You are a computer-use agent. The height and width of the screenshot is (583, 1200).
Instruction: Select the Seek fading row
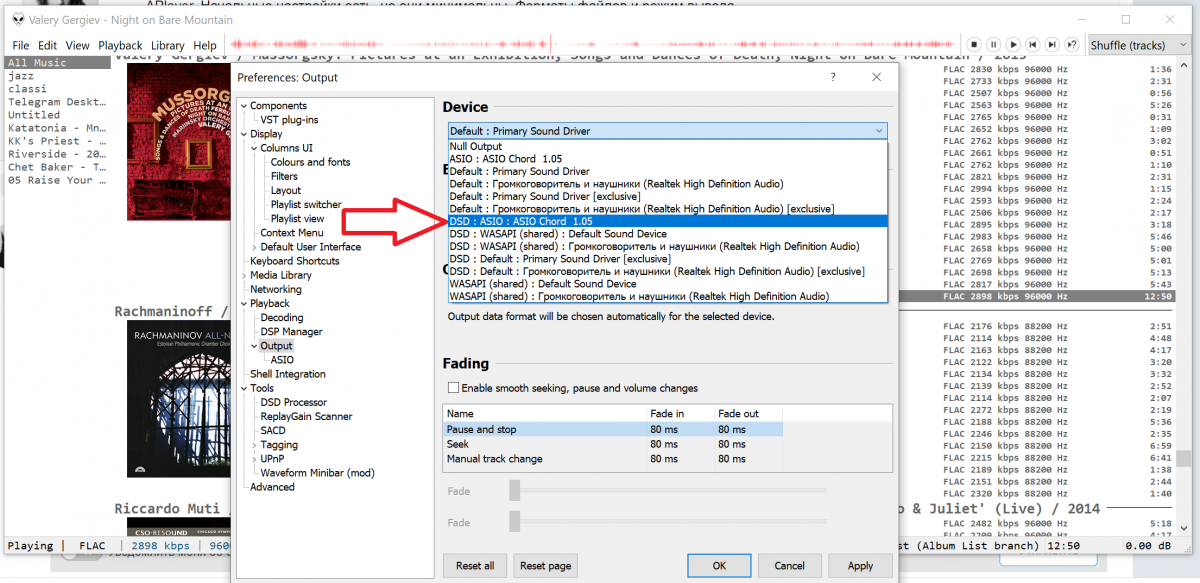tap(613, 444)
